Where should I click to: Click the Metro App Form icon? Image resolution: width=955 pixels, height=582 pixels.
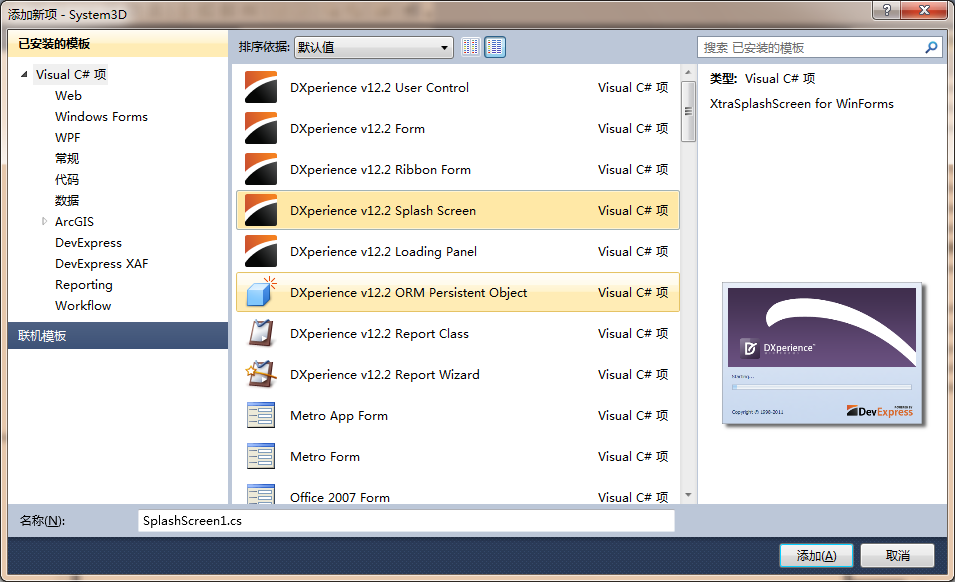coord(261,416)
